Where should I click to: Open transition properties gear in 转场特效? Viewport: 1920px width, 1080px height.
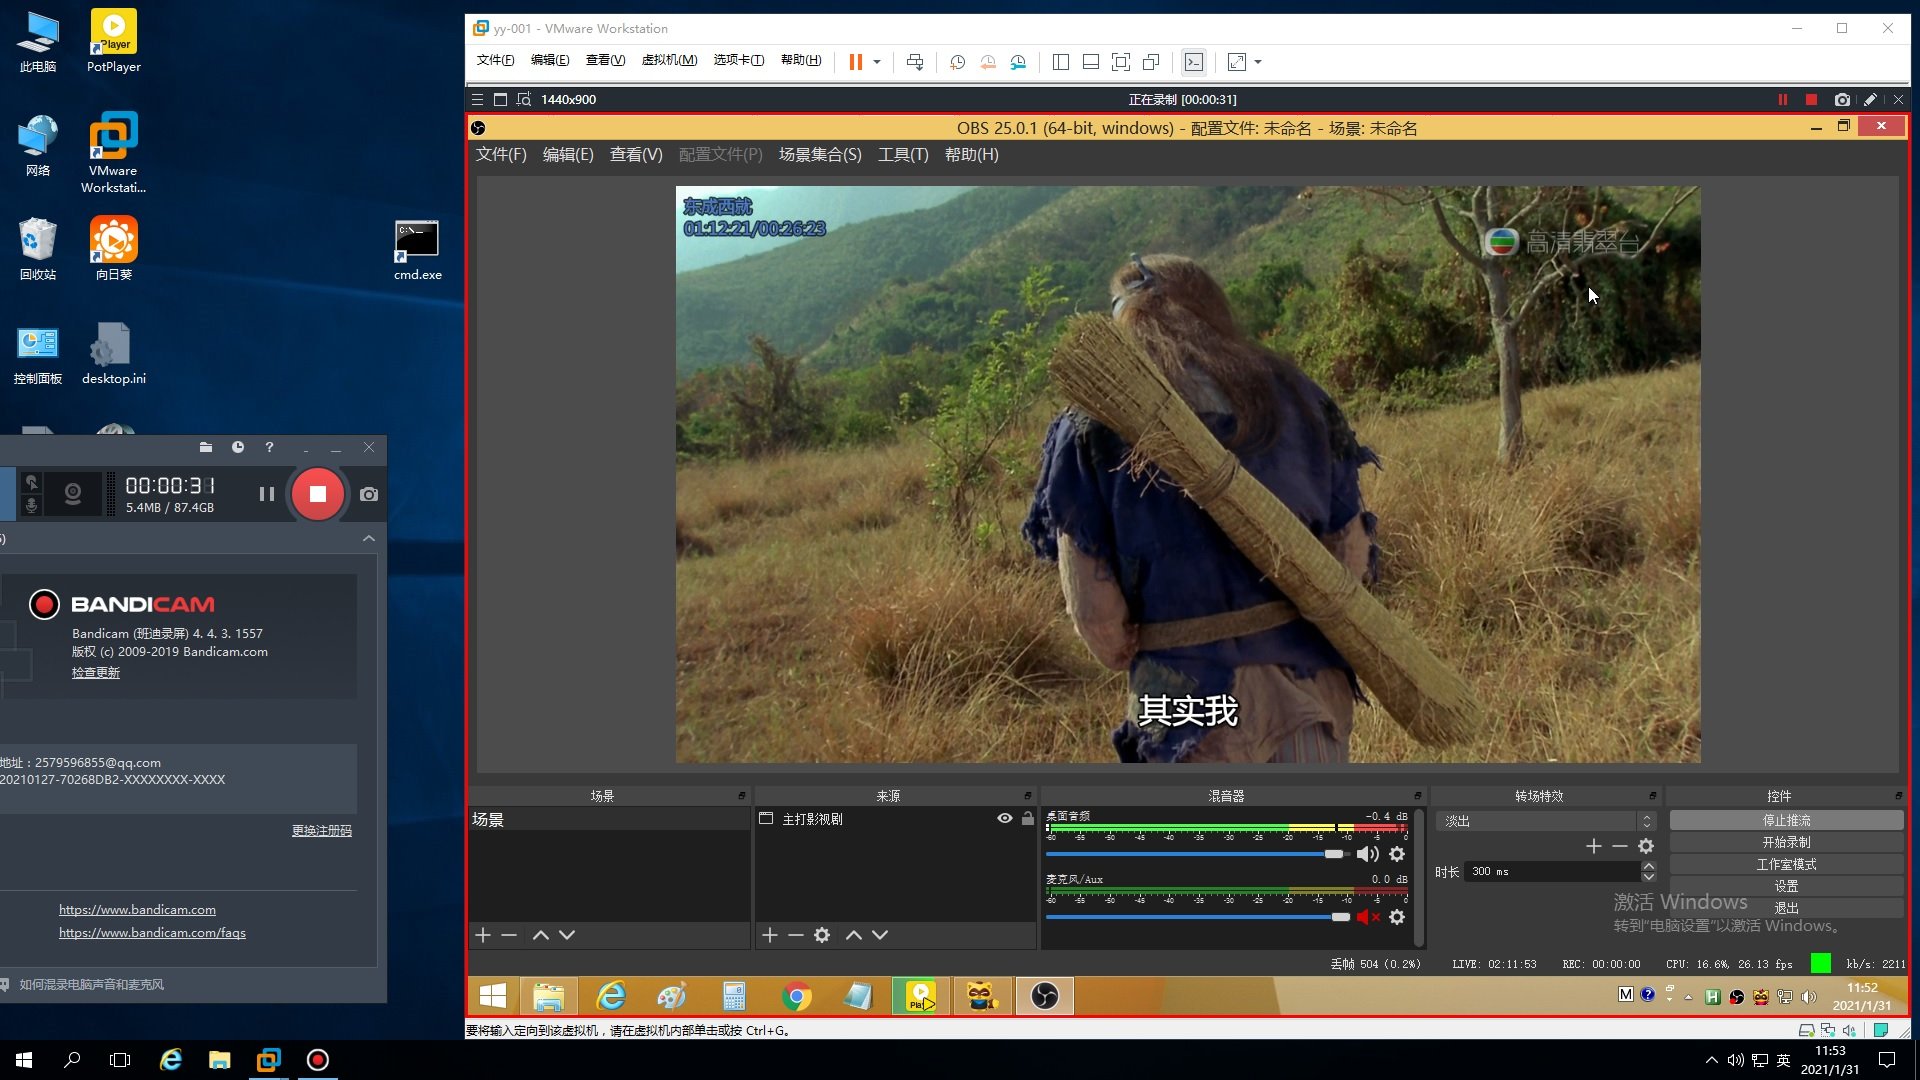[1646, 846]
